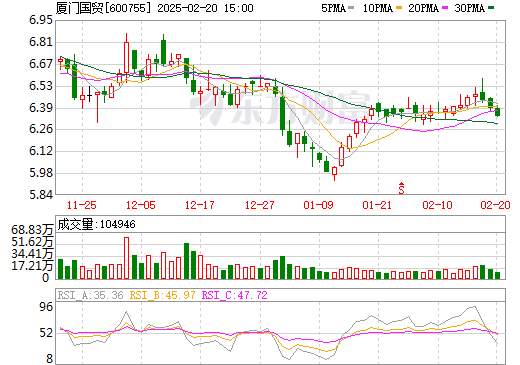Click the 51.62万 volume axis label
Image resolution: width=520 pixels, height=365 pixels.
pos(32,242)
